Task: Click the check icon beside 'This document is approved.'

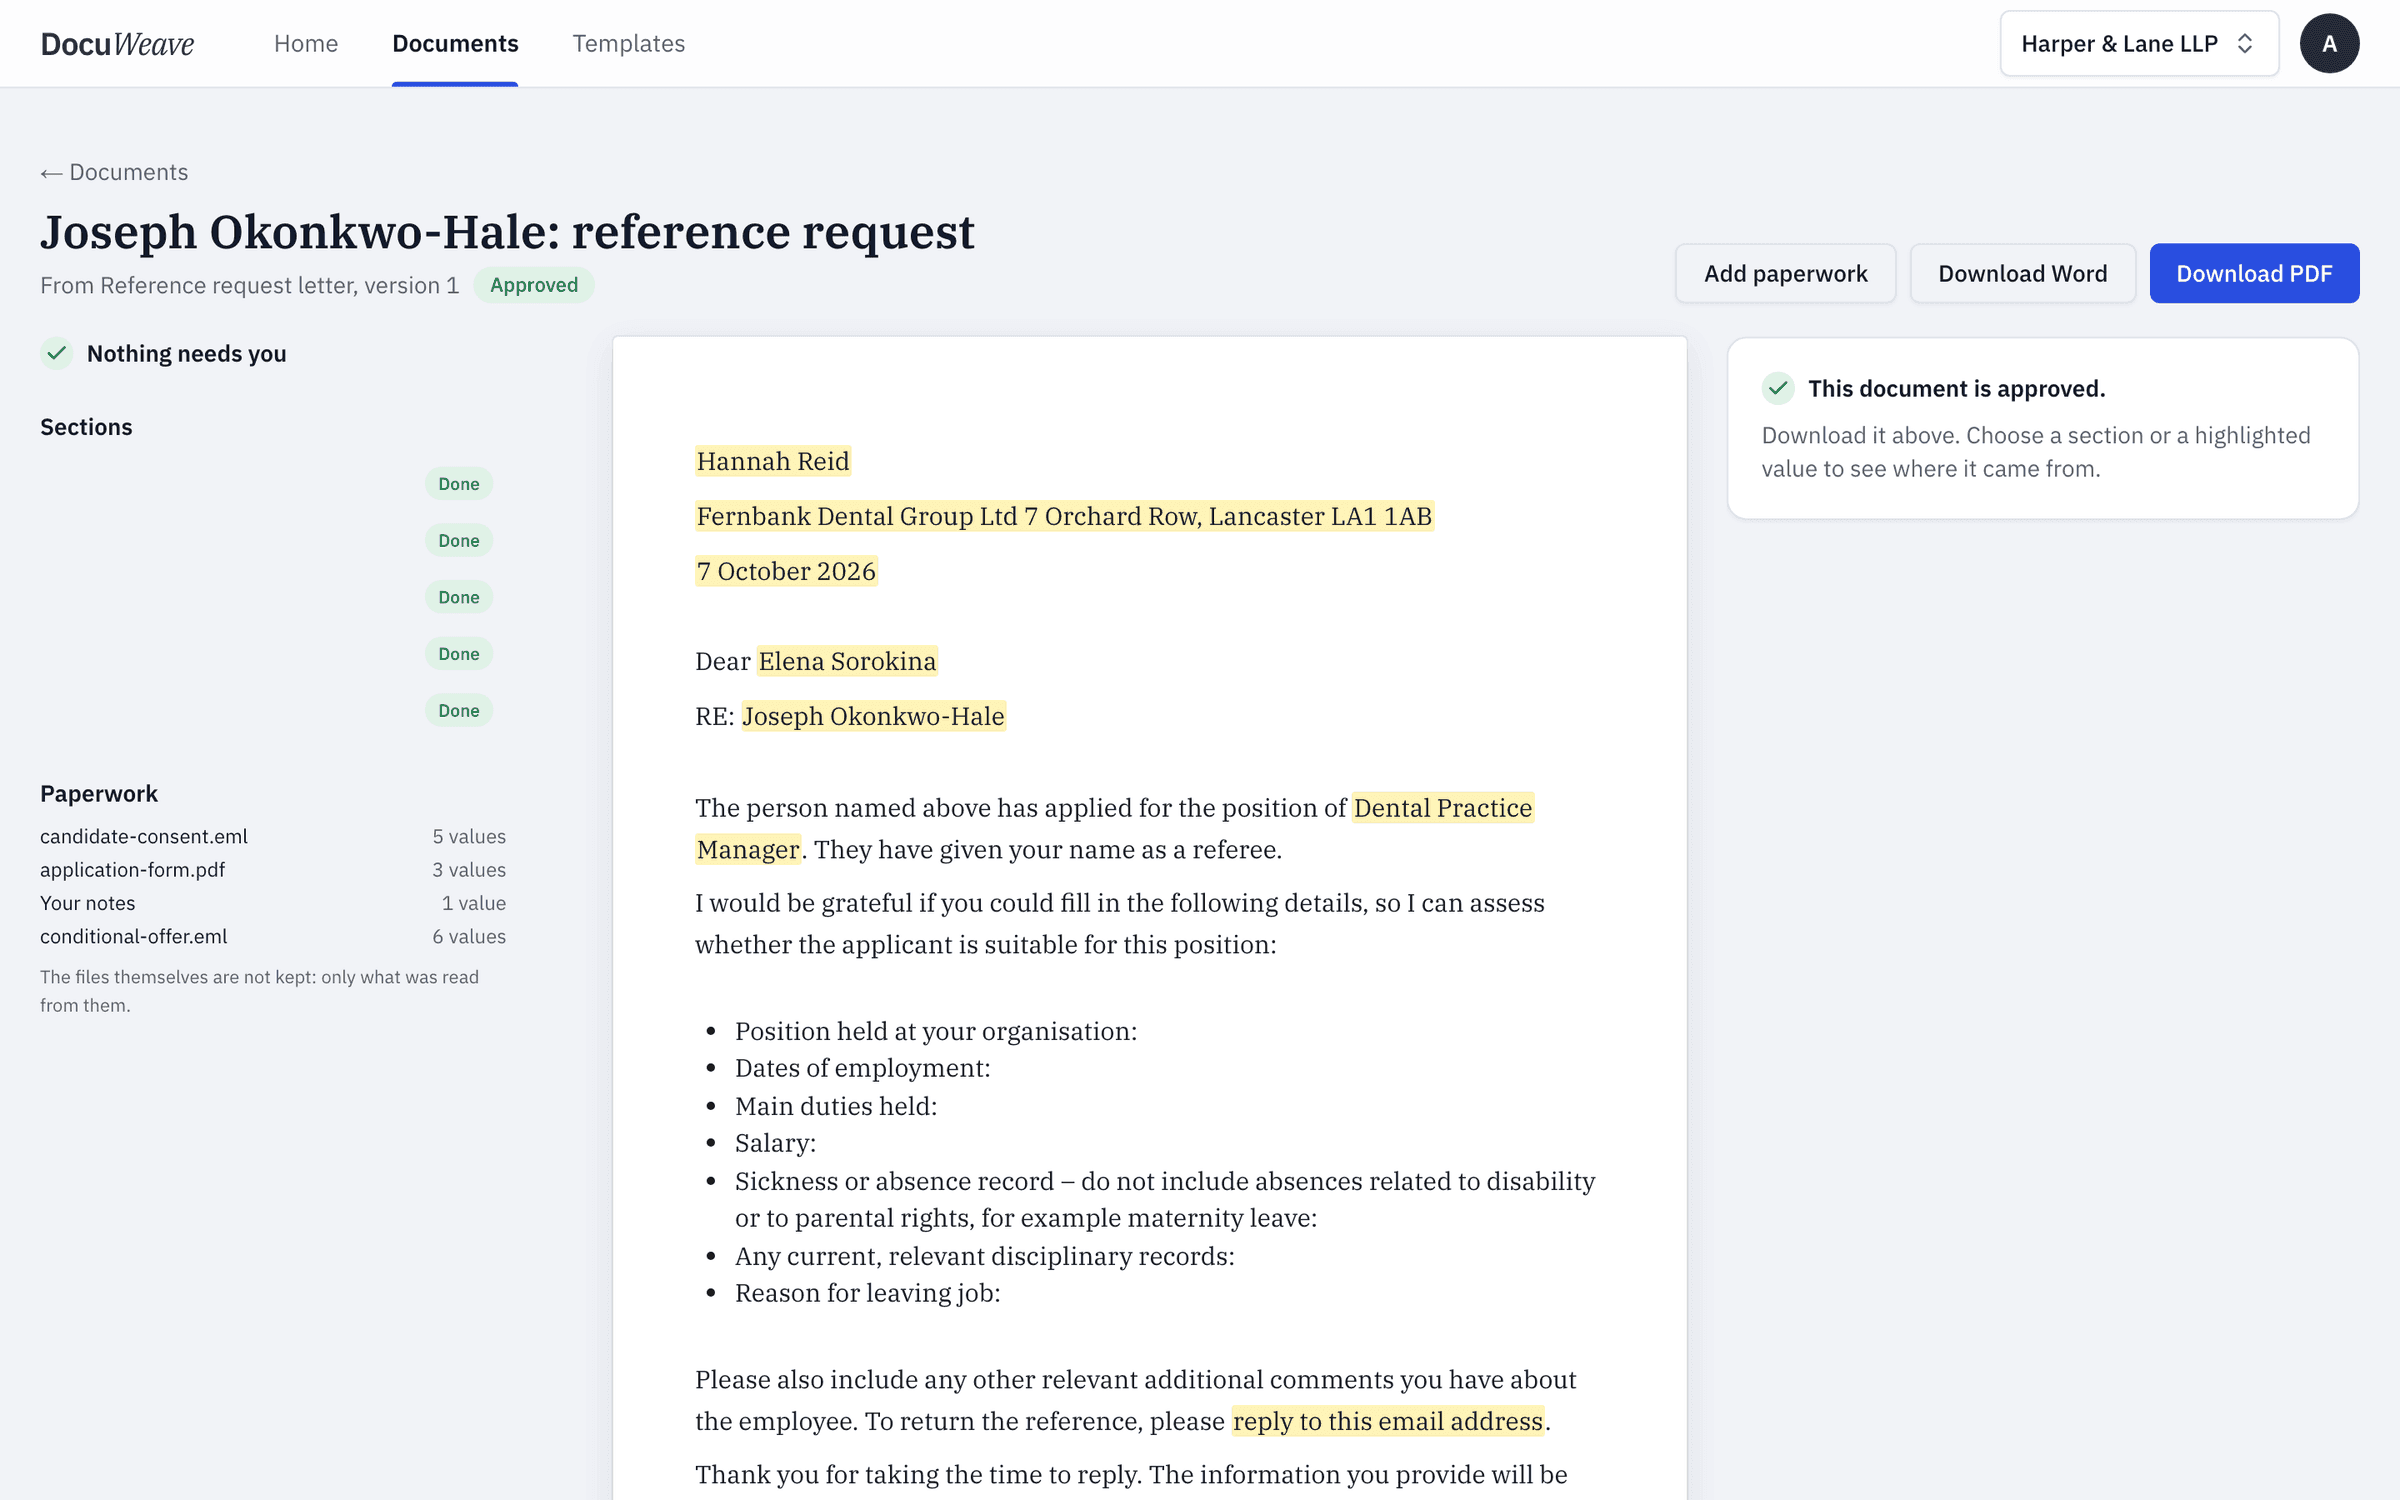Action: coord(1778,388)
